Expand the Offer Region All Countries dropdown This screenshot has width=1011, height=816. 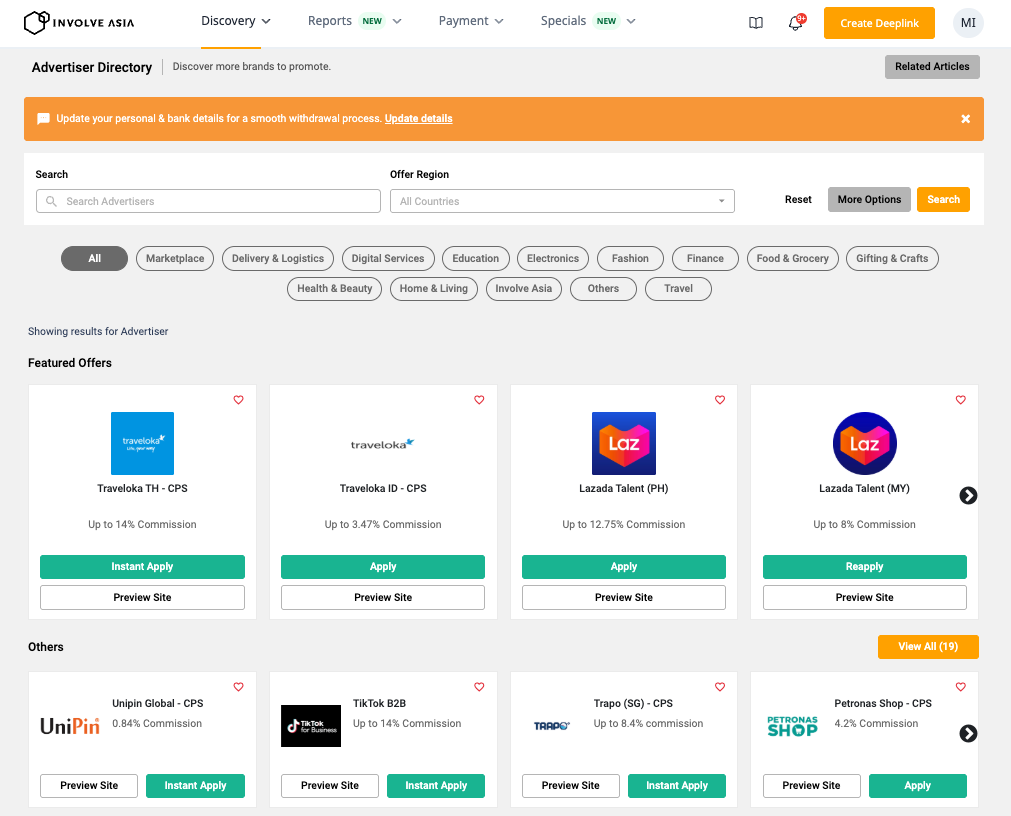point(562,201)
